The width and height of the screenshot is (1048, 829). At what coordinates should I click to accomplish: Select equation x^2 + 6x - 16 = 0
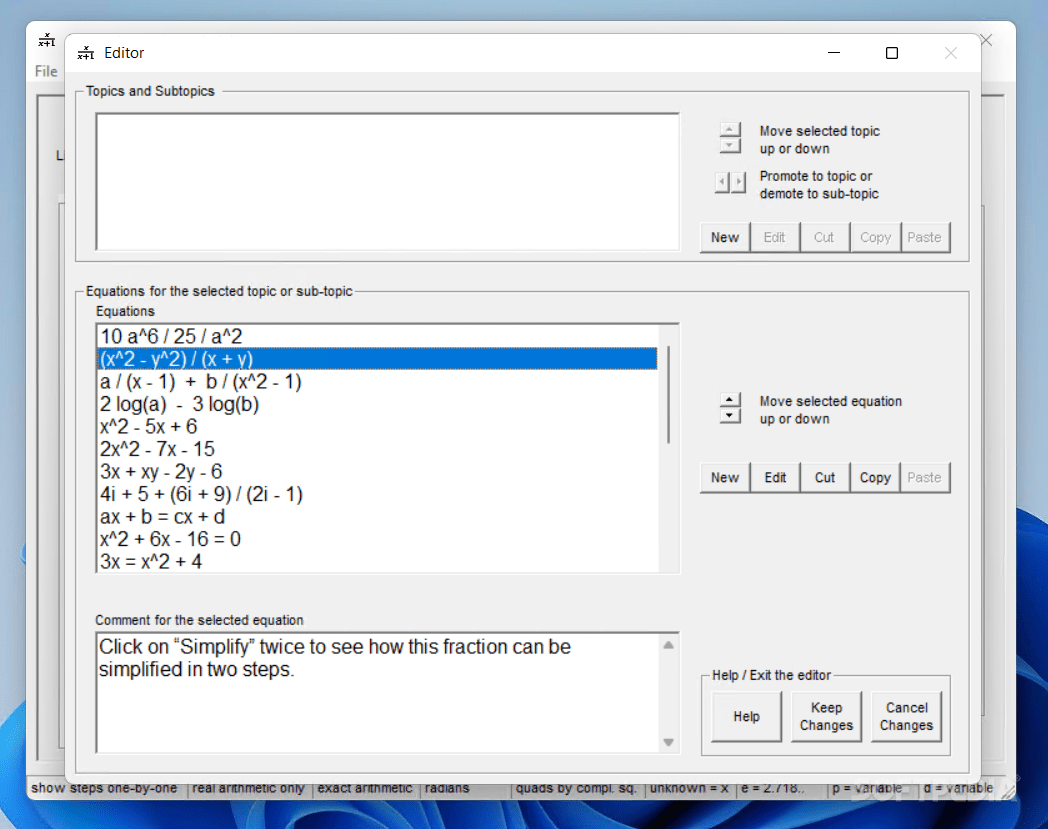[x=377, y=539]
